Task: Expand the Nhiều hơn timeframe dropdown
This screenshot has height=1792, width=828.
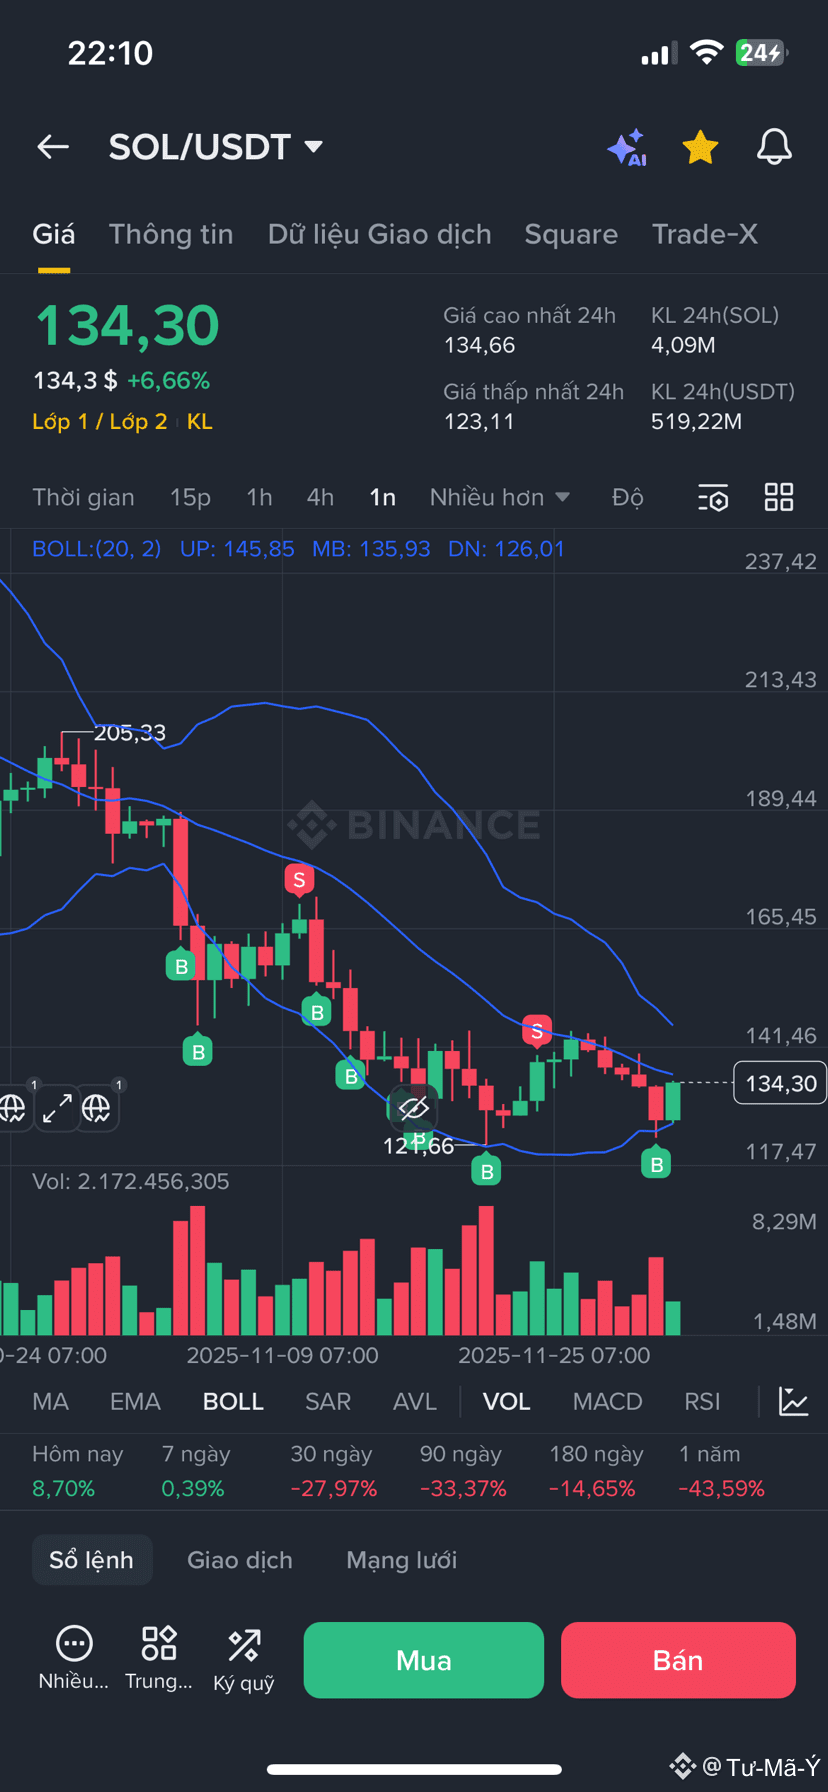Action: [500, 497]
